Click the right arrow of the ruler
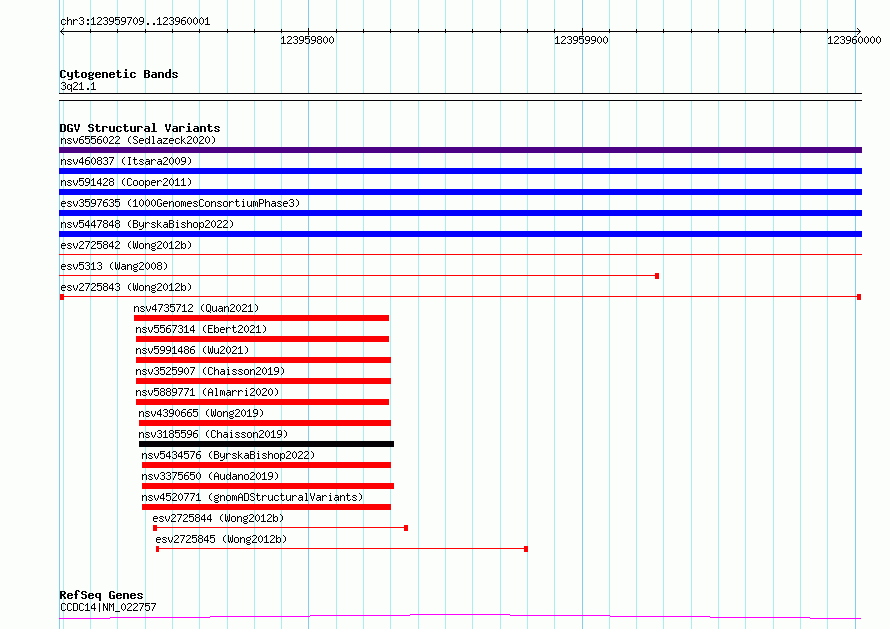 click(x=859, y=32)
